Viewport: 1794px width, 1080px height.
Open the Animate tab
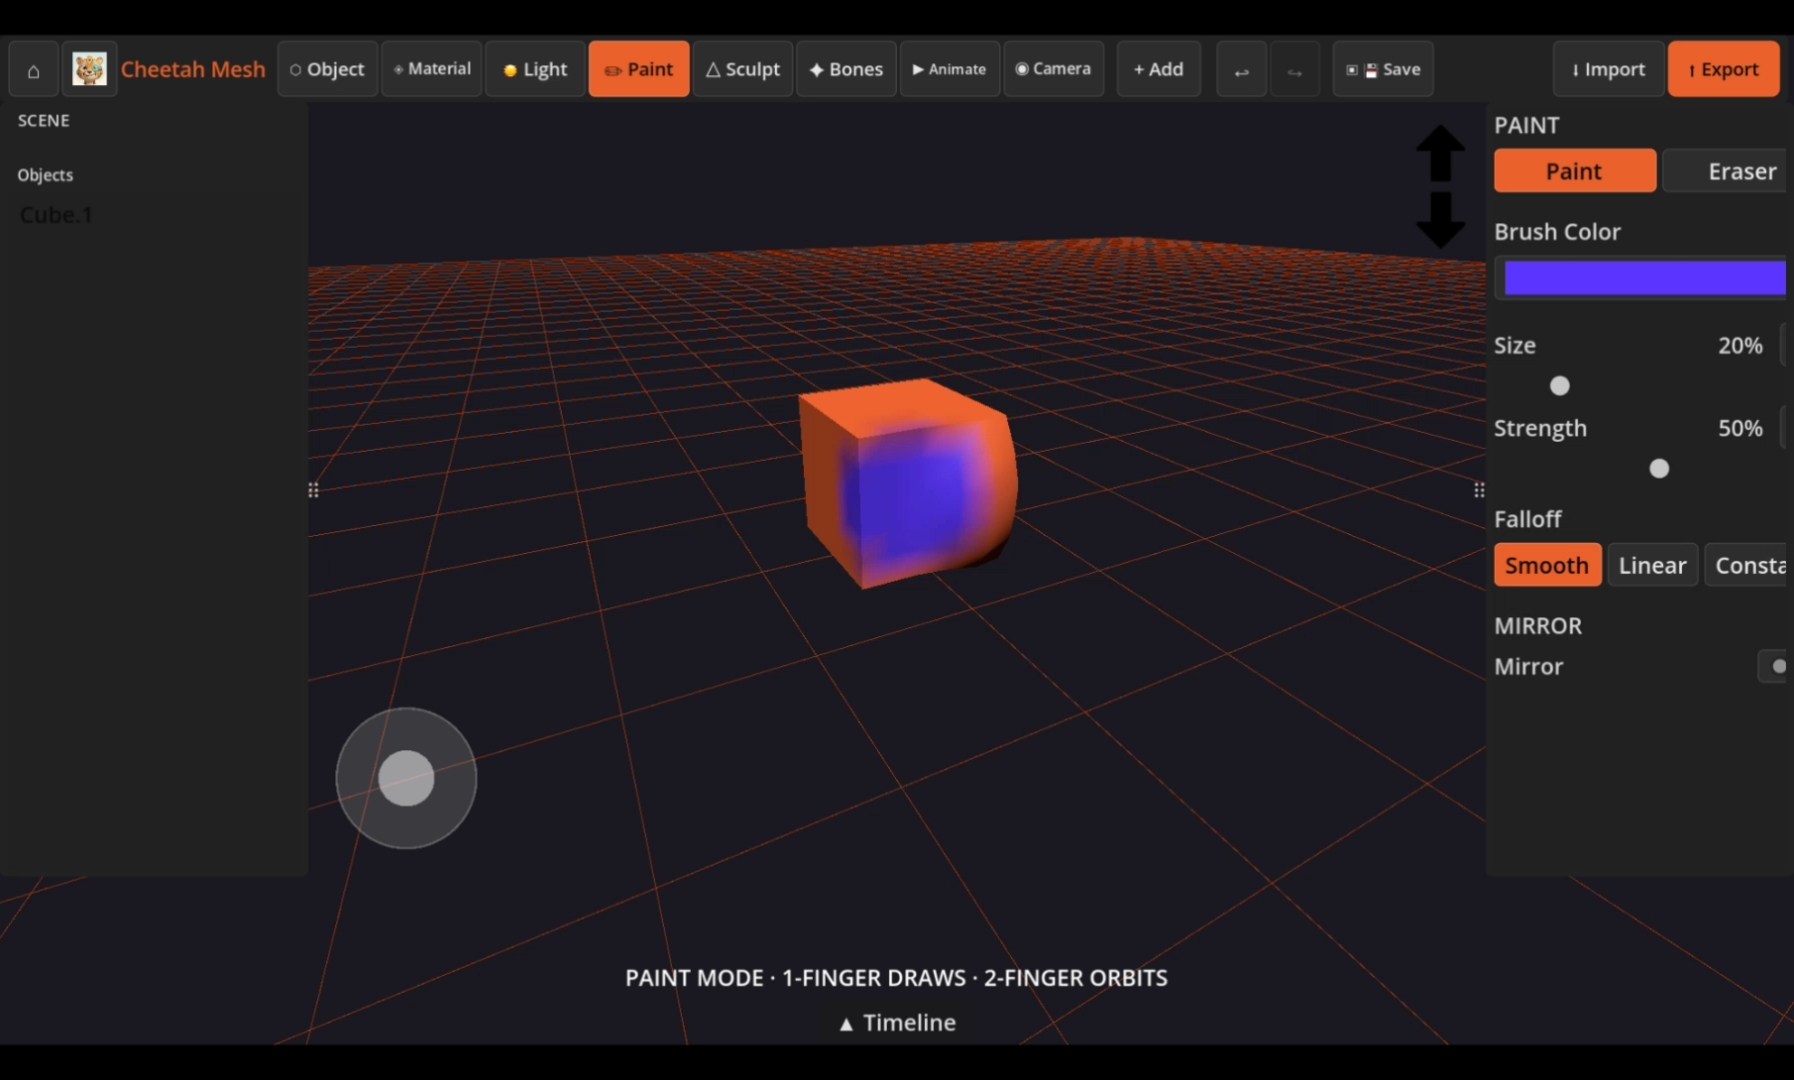click(x=950, y=69)
